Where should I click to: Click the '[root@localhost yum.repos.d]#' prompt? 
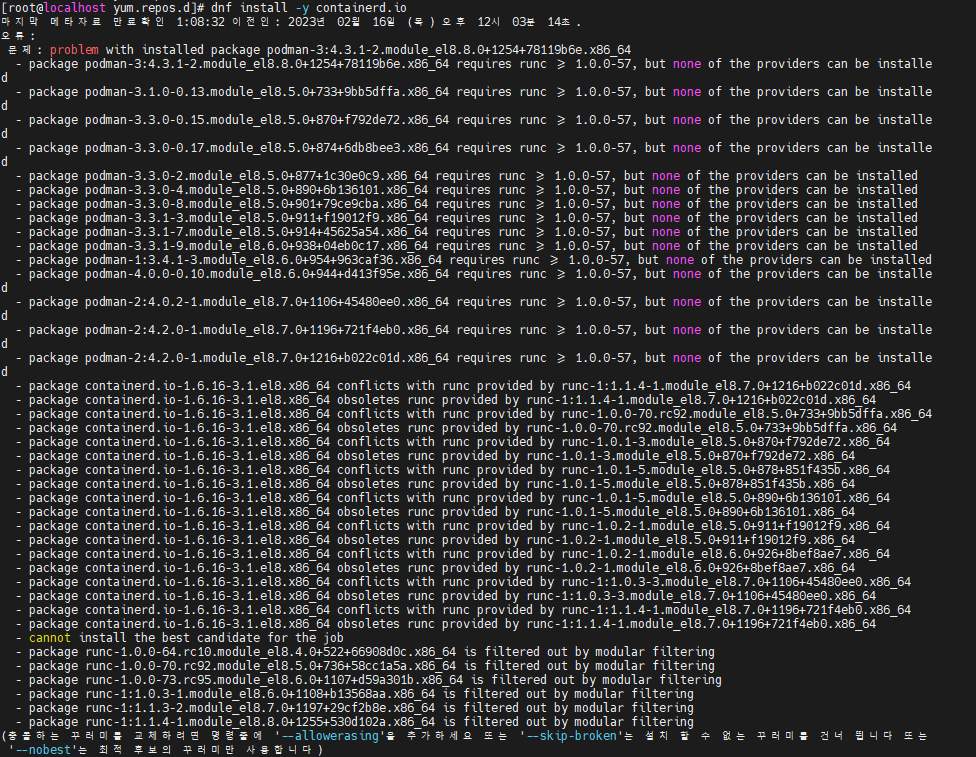103,8
